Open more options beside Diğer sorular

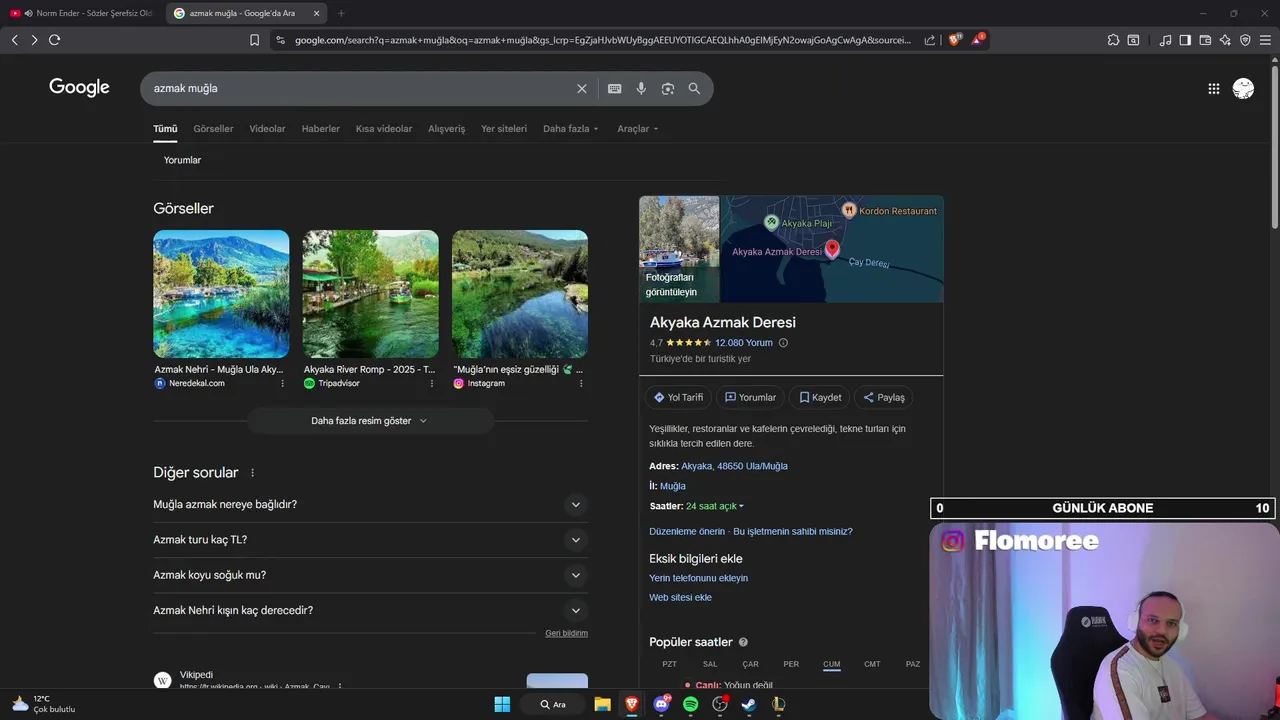point(252,473)
